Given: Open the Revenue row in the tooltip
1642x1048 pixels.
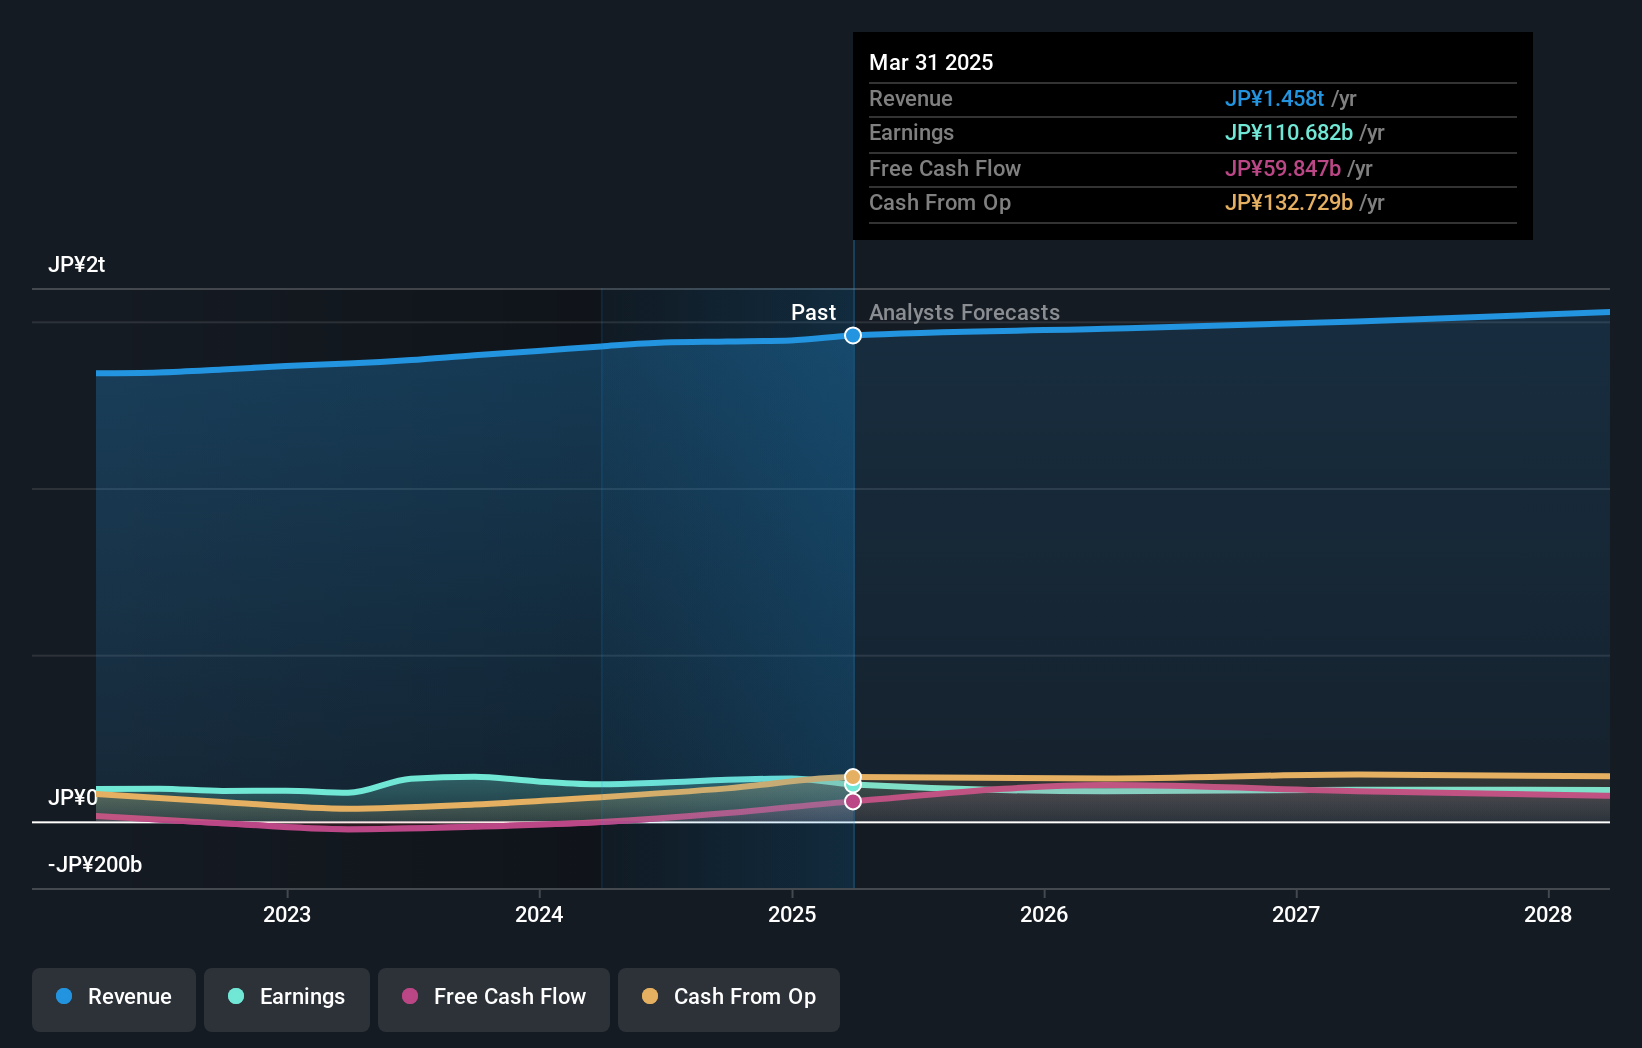Looking at the screenshot, I should click(x=1191, y=99).
